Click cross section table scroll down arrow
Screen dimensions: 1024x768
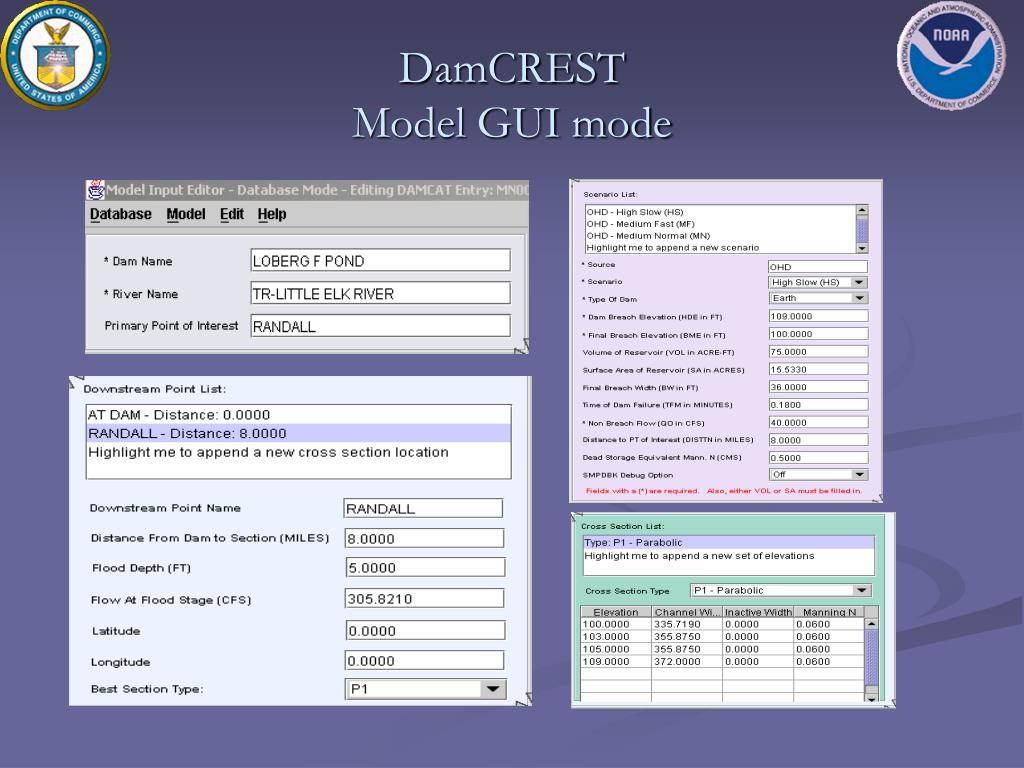871,697
